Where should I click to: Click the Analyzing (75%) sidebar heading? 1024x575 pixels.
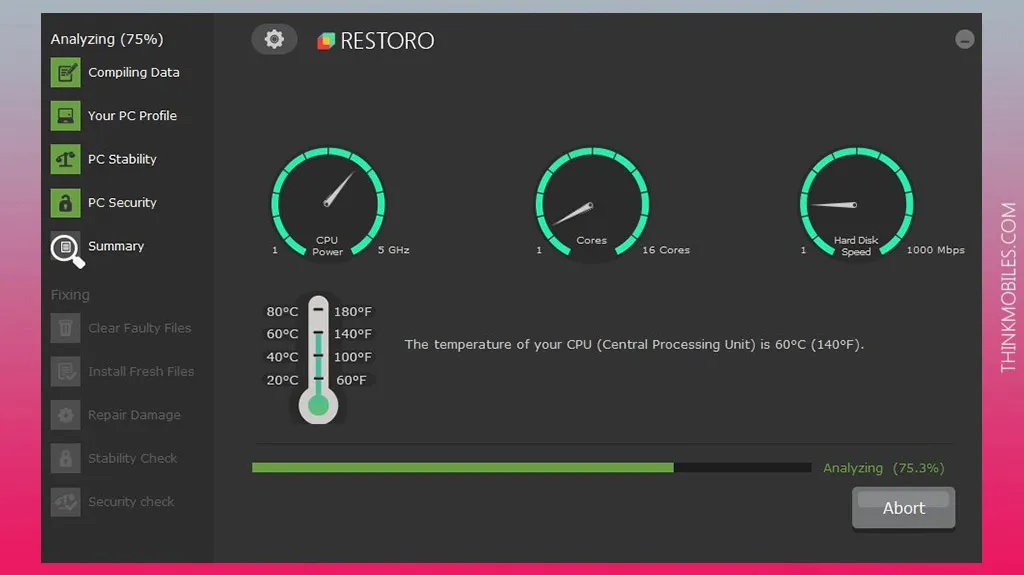click(107, 39)
